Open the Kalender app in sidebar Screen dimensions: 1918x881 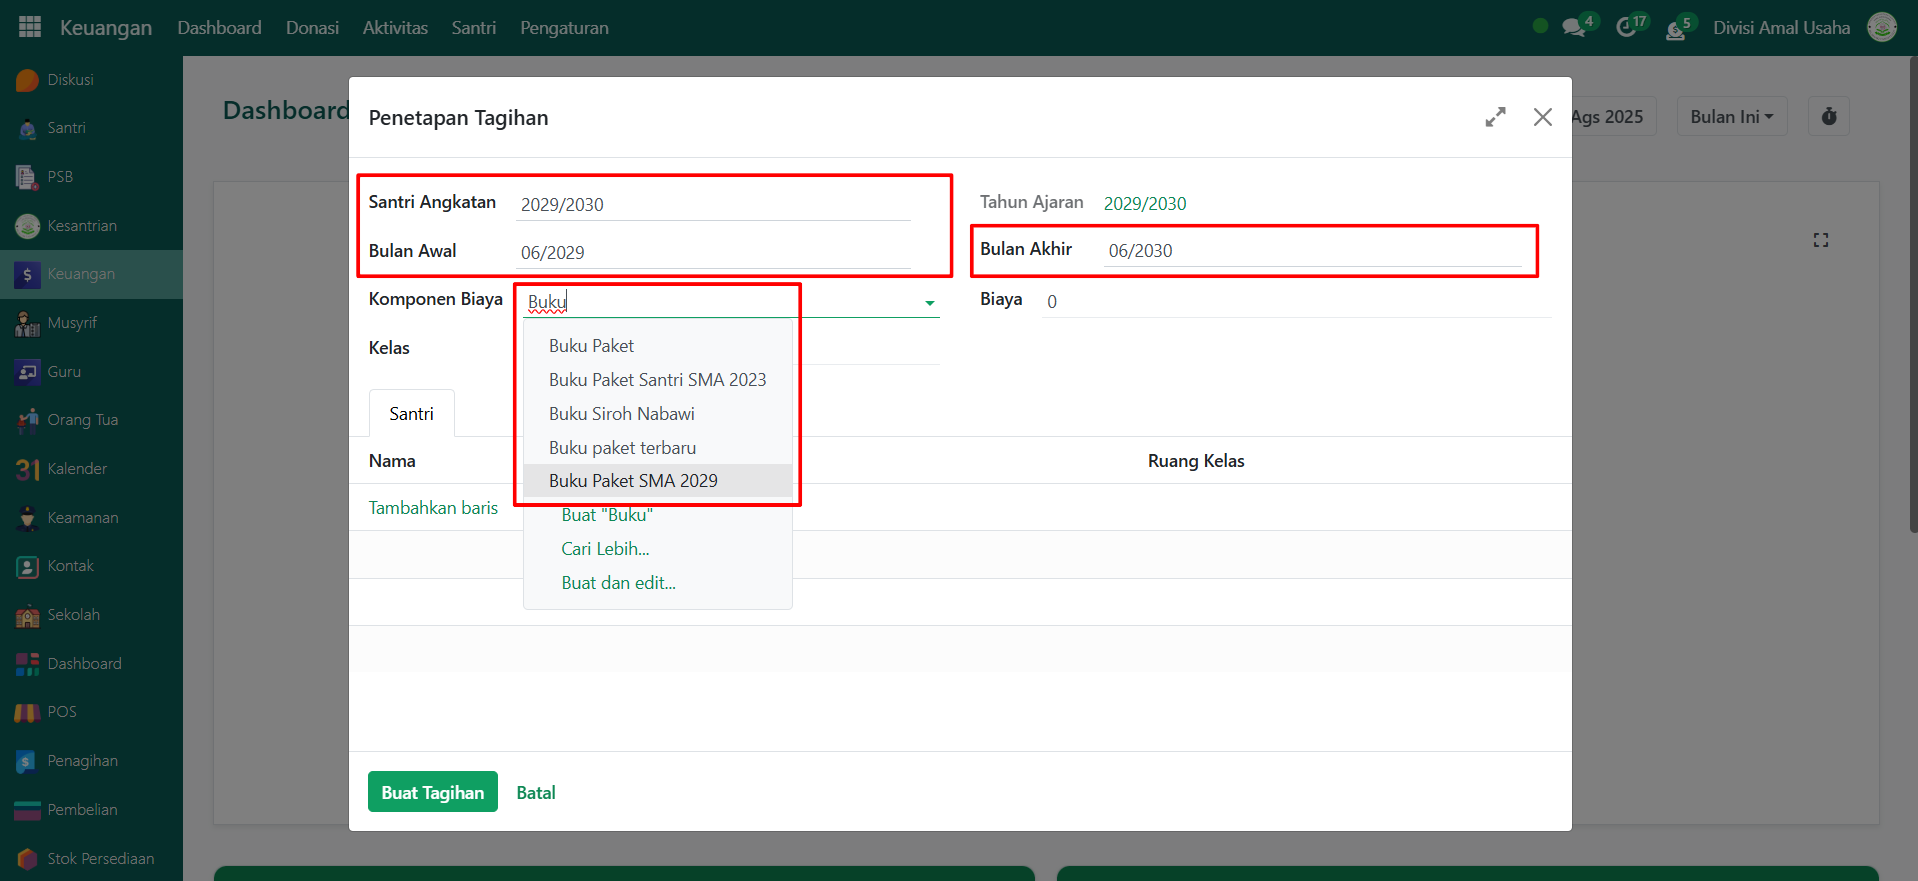[x=28, y=469]
